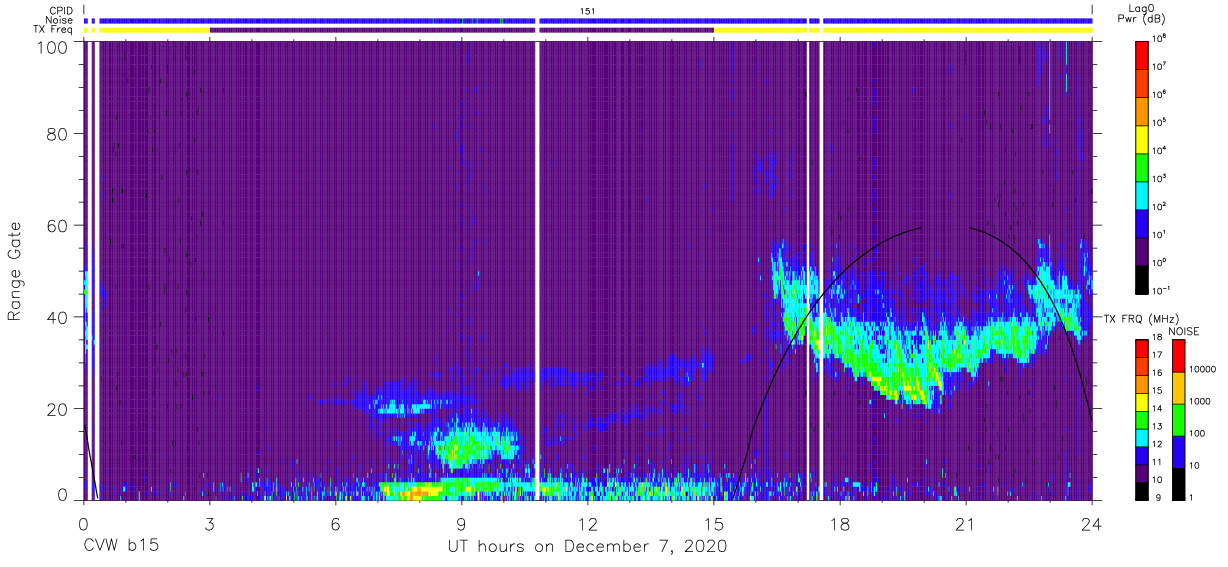Viewport: 1228px width, 567px height.
Task: Click the 'Range Gate' y-axis title
Action: [x=15, y=271]
